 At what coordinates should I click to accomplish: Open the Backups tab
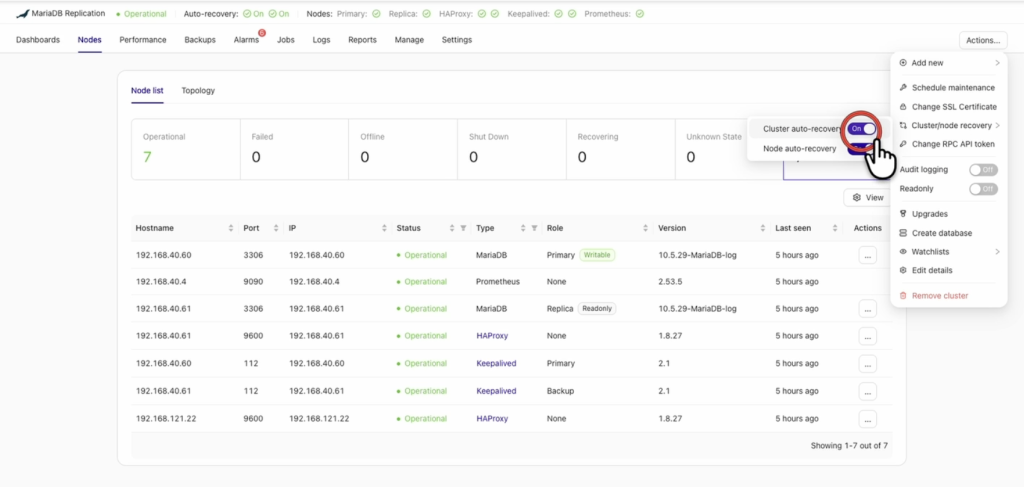point(200,40)
